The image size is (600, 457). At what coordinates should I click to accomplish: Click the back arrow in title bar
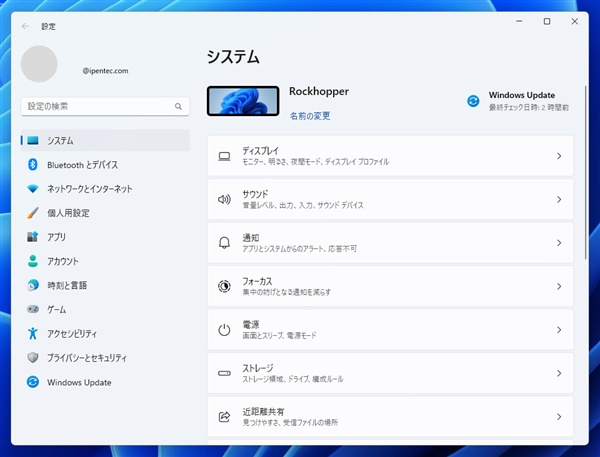[x=26, y=26]
